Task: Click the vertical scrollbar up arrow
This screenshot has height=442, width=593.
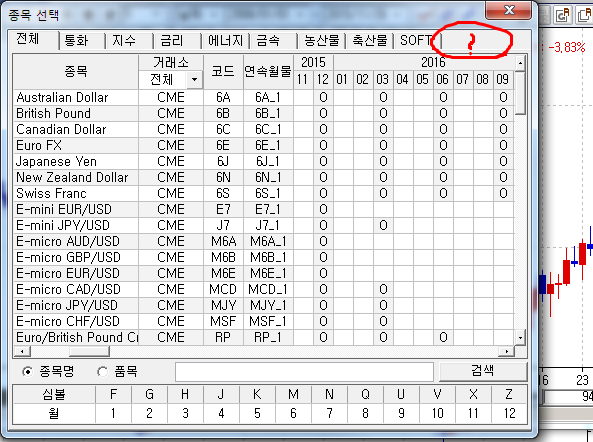Action: pos(520,63)
